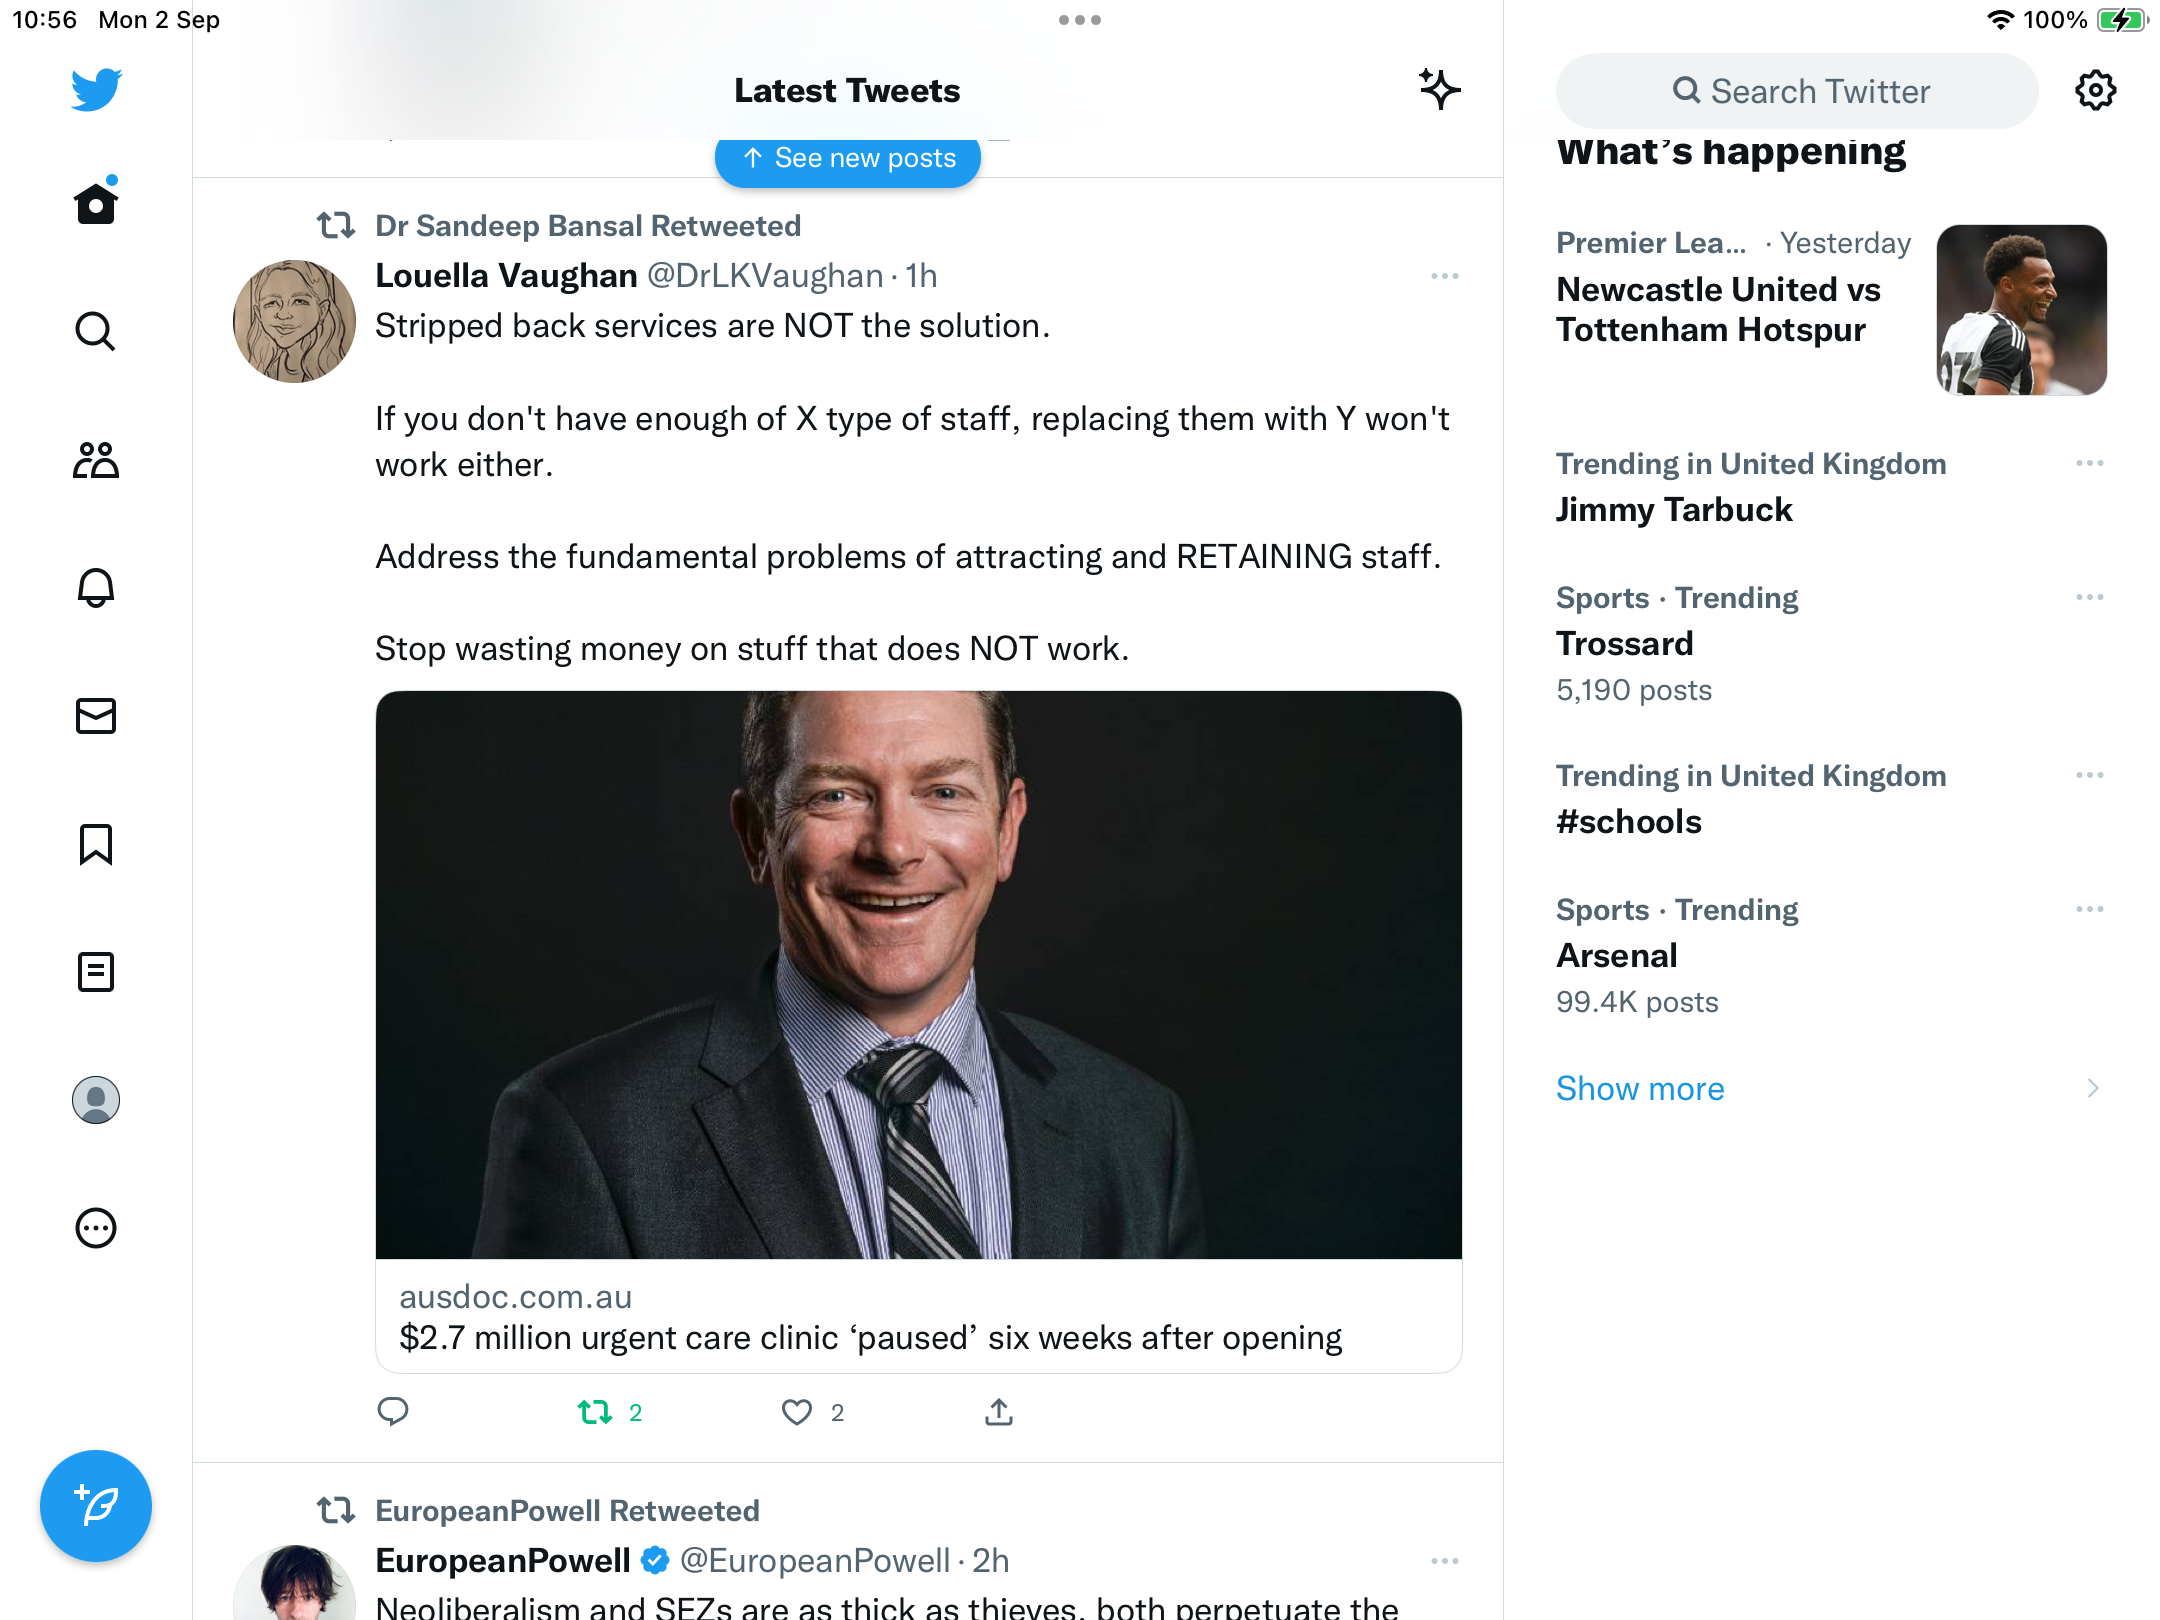The image size is (2160, 1620).
Task: Share Louella Vaughan's tweet
Action: (x=999, y=1412)
